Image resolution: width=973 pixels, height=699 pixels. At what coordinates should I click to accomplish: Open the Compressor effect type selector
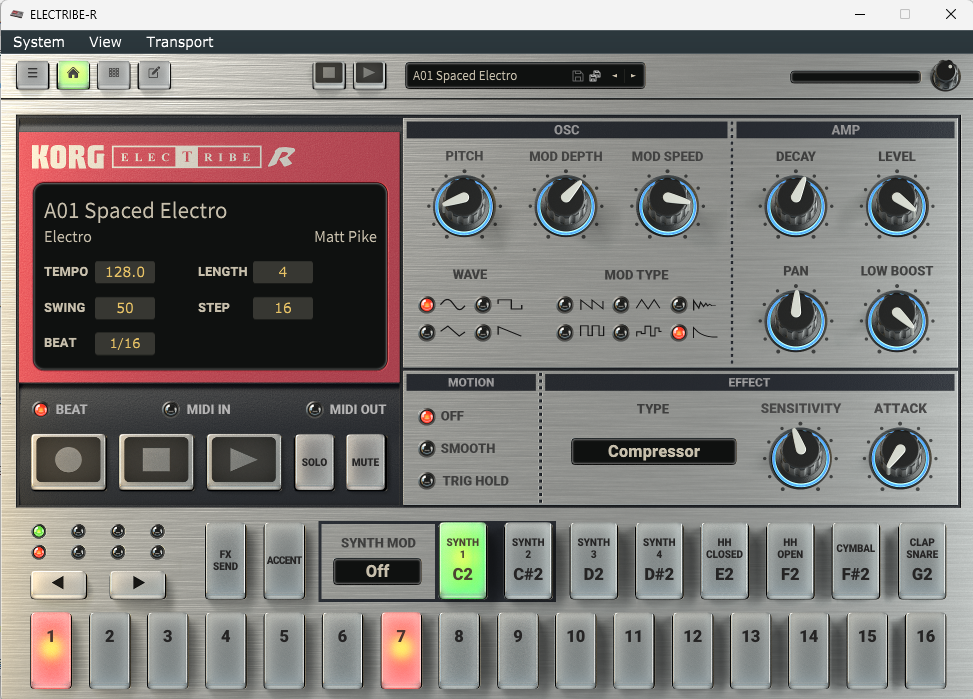click(x=653, y=451)
